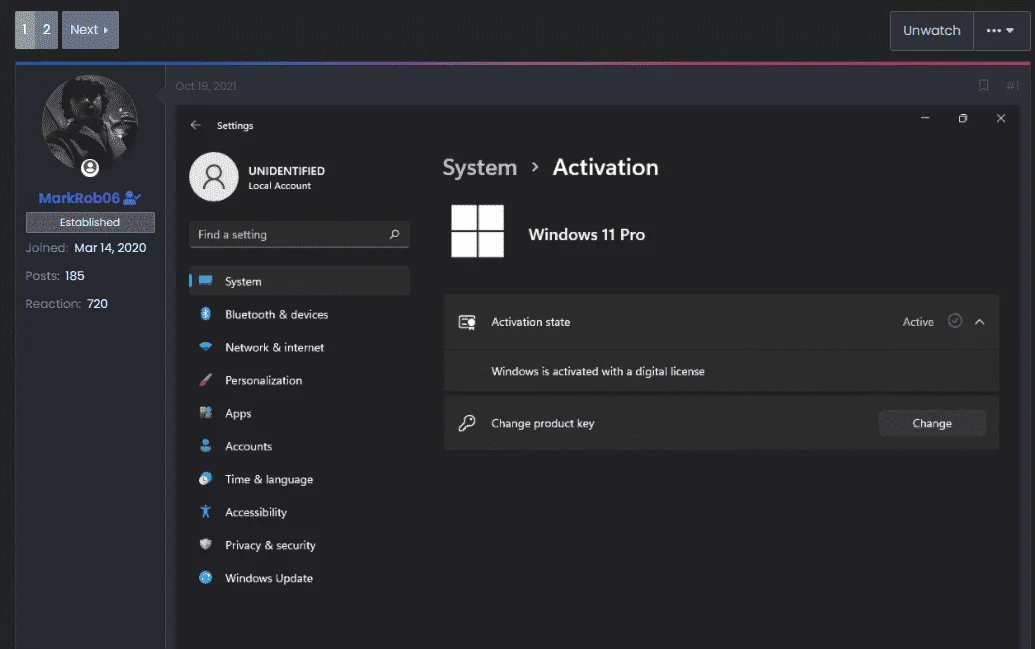Screen dimensions: 1035x649
Task: Click the Activation state certificate icon
Action: click(x=467, y=322)
